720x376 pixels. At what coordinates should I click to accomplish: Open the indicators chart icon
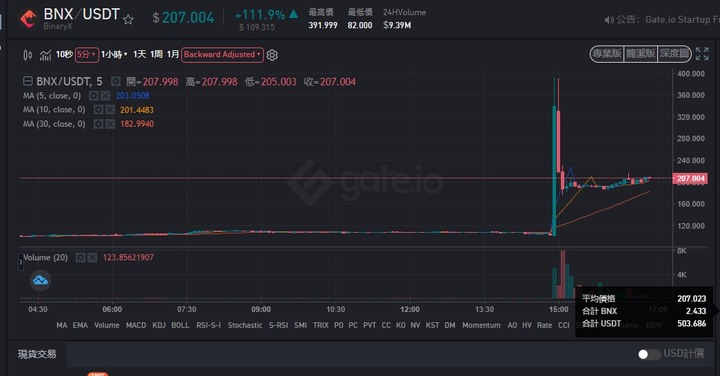click(x=45, y=55)
